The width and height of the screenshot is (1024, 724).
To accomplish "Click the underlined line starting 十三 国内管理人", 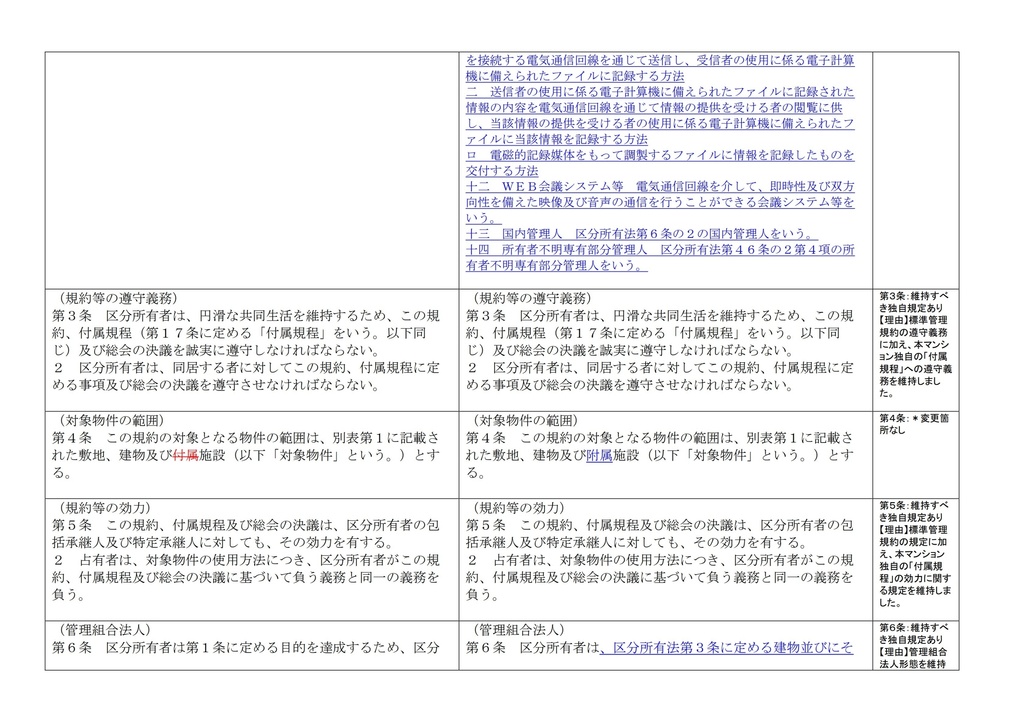I will (641, 234).
